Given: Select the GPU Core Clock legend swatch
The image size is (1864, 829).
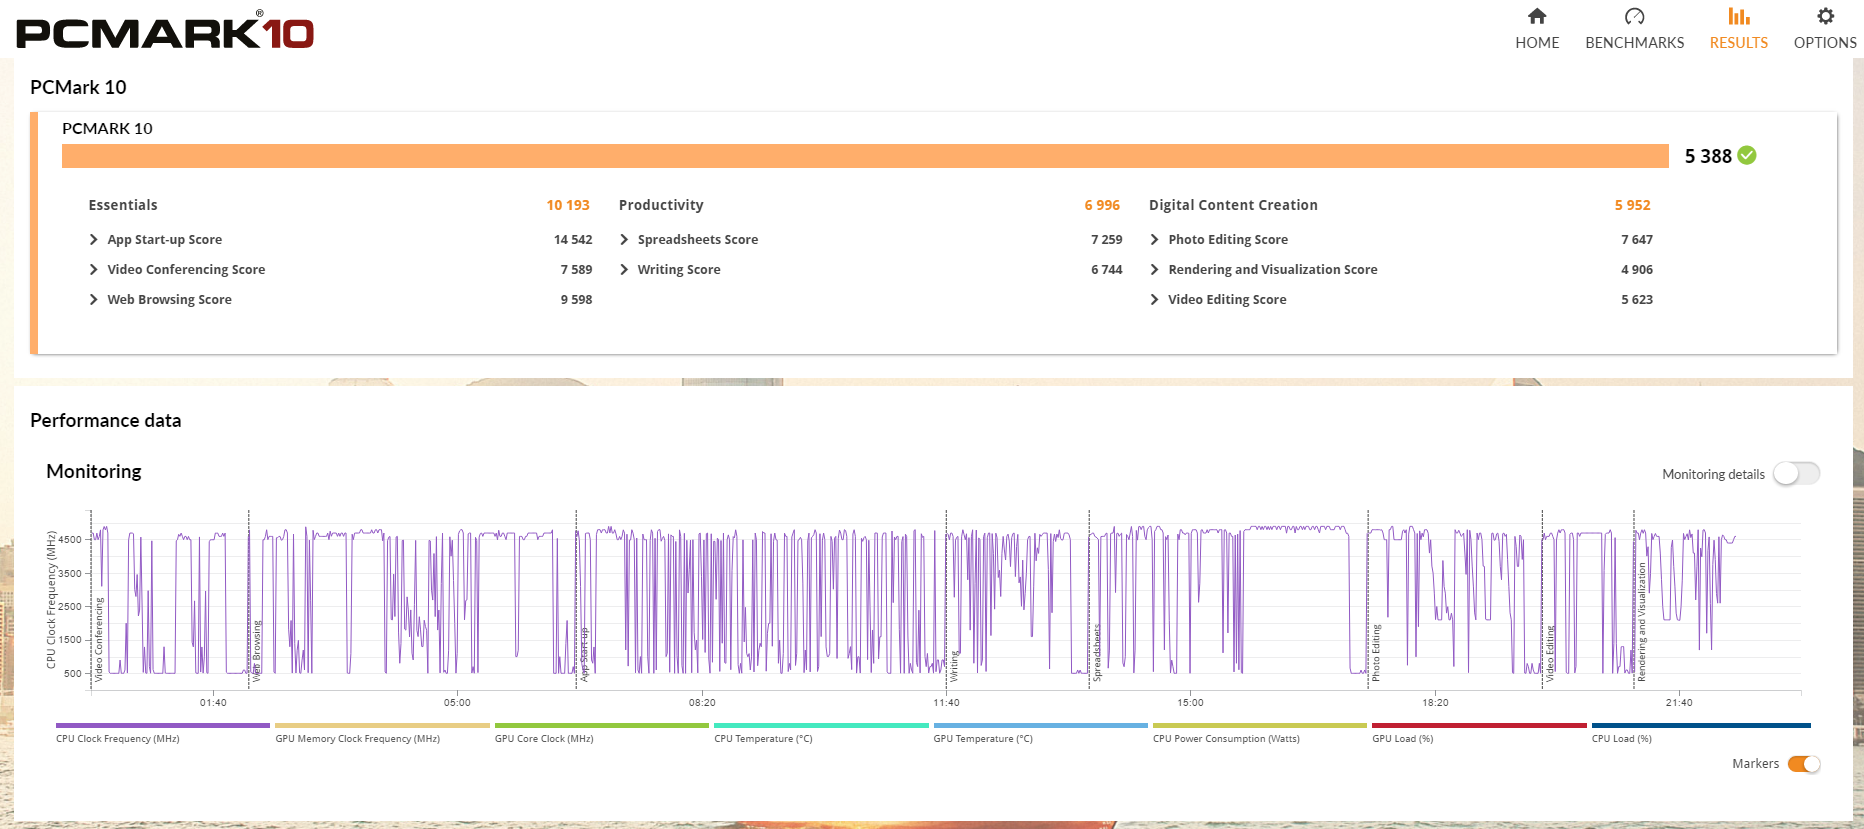Looking at the screenshot, I should pos(602,726).
